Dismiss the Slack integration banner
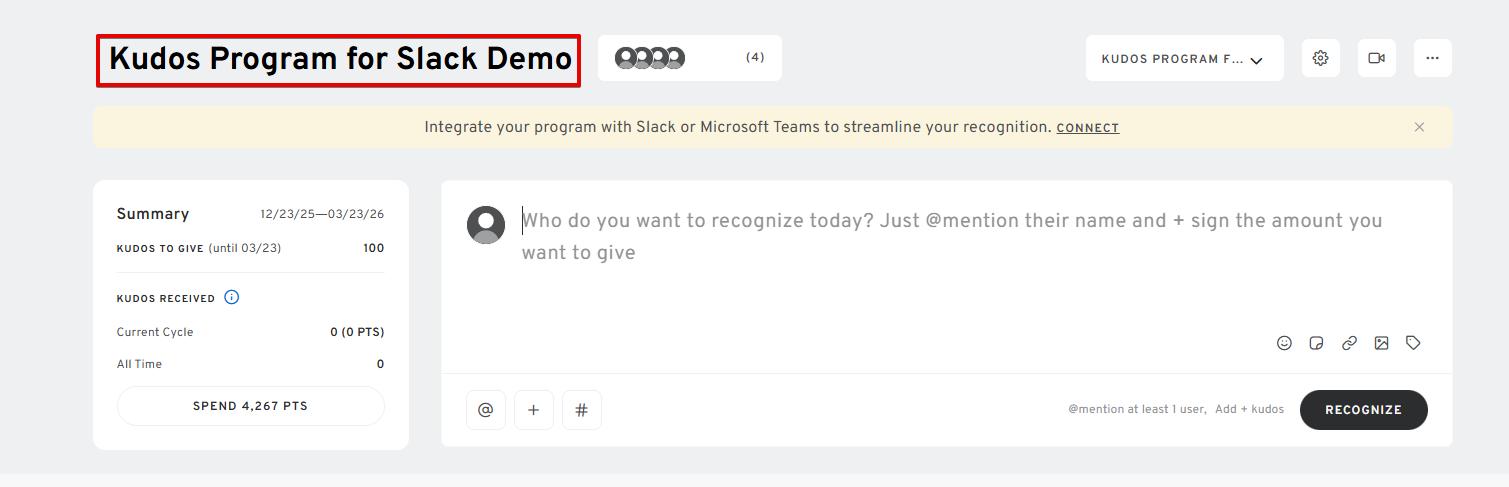This screenshot has width=1509, height=487. 1419,127
